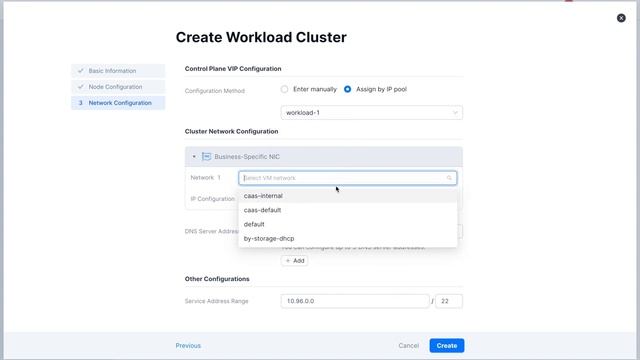Go to the Basic Information step
Viewport: 640px width, 360px height.
[118, 71]
